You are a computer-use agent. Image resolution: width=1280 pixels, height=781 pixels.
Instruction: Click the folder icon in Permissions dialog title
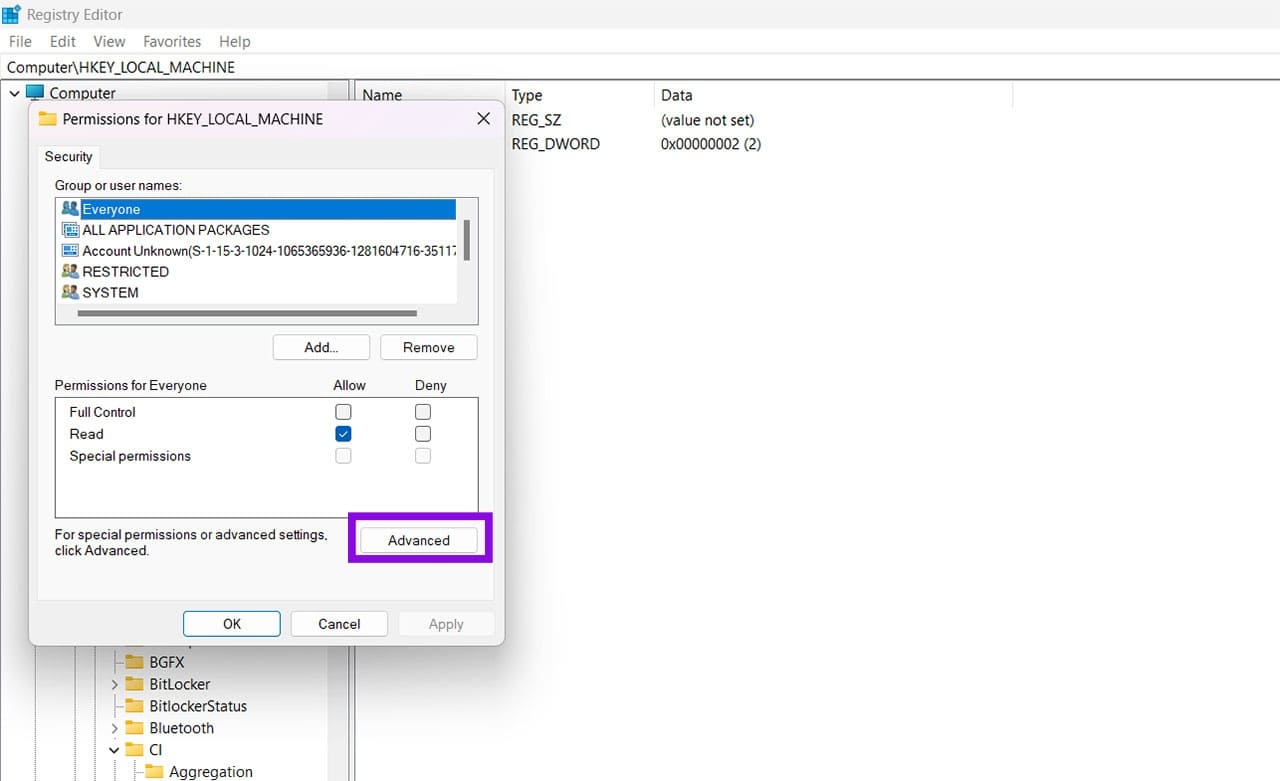coord(47,118)
